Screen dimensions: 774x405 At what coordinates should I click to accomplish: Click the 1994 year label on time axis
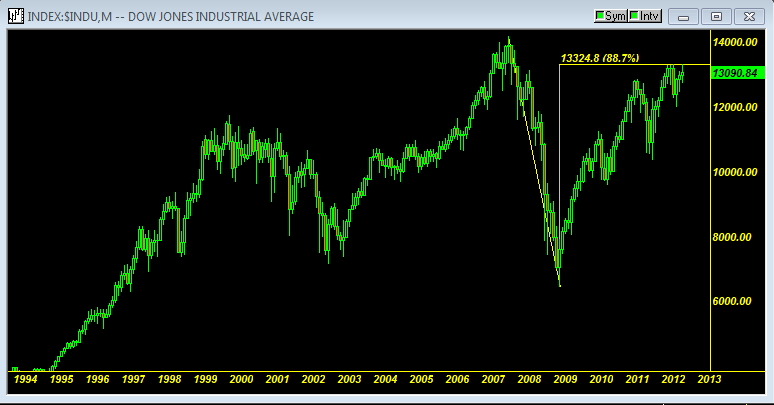click(x=26, y=379)
